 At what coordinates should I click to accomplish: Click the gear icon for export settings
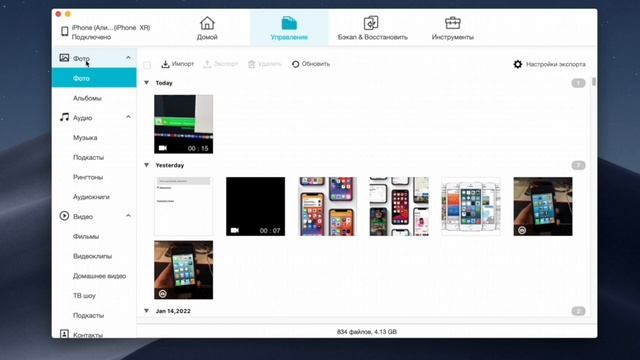(518, 64)
